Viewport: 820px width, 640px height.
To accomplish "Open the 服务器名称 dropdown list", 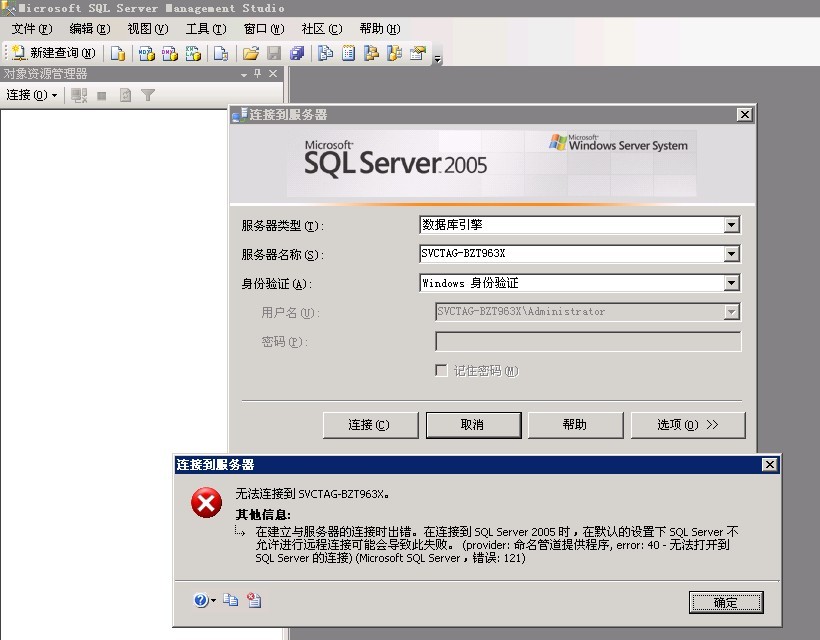I will 731,254.
